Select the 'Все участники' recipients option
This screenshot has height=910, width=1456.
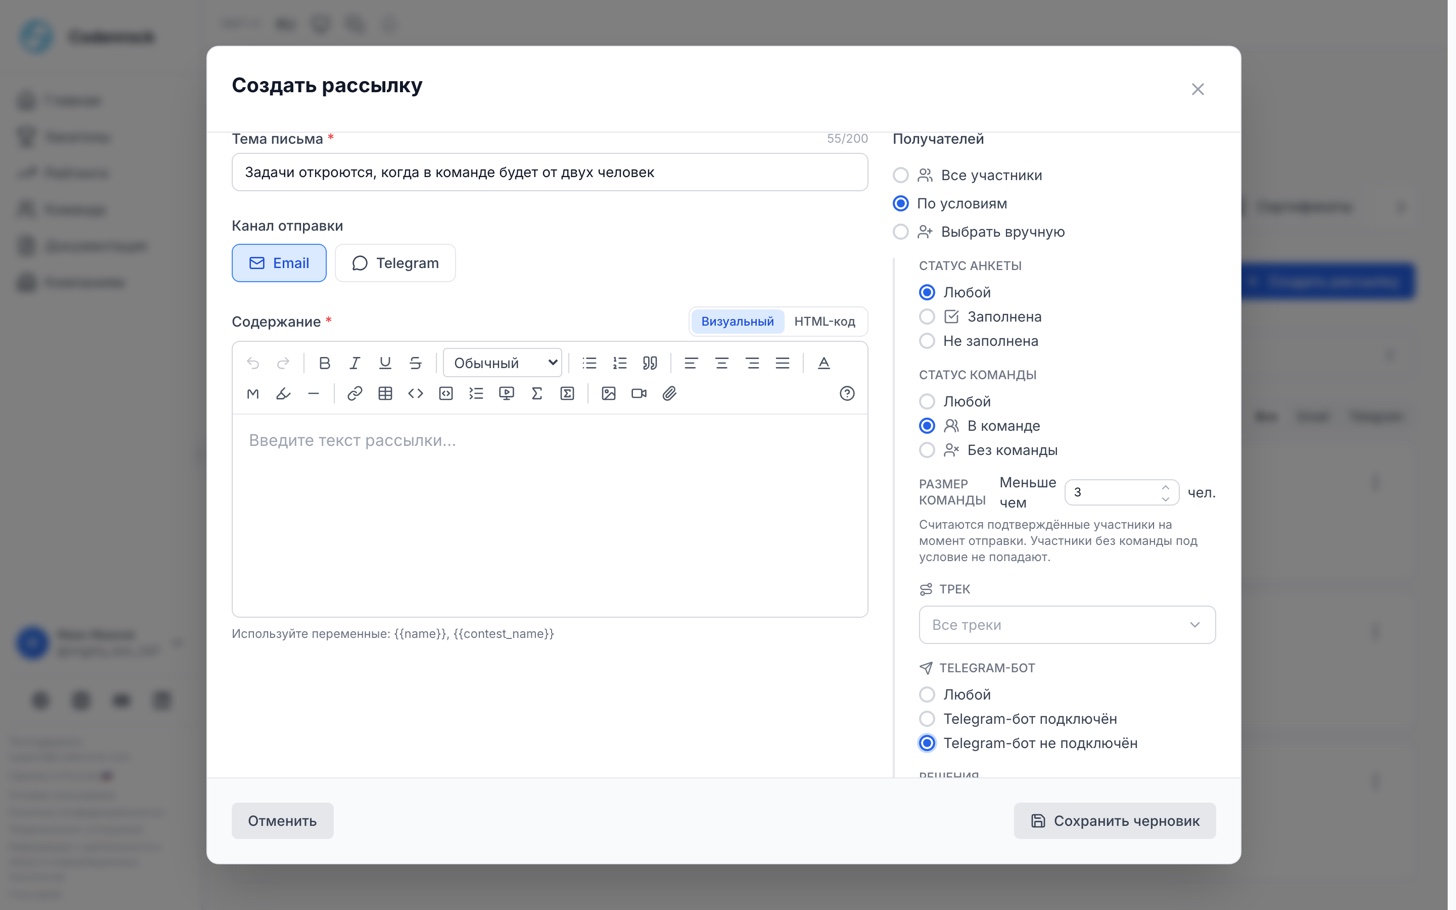[x=967, y=175]
